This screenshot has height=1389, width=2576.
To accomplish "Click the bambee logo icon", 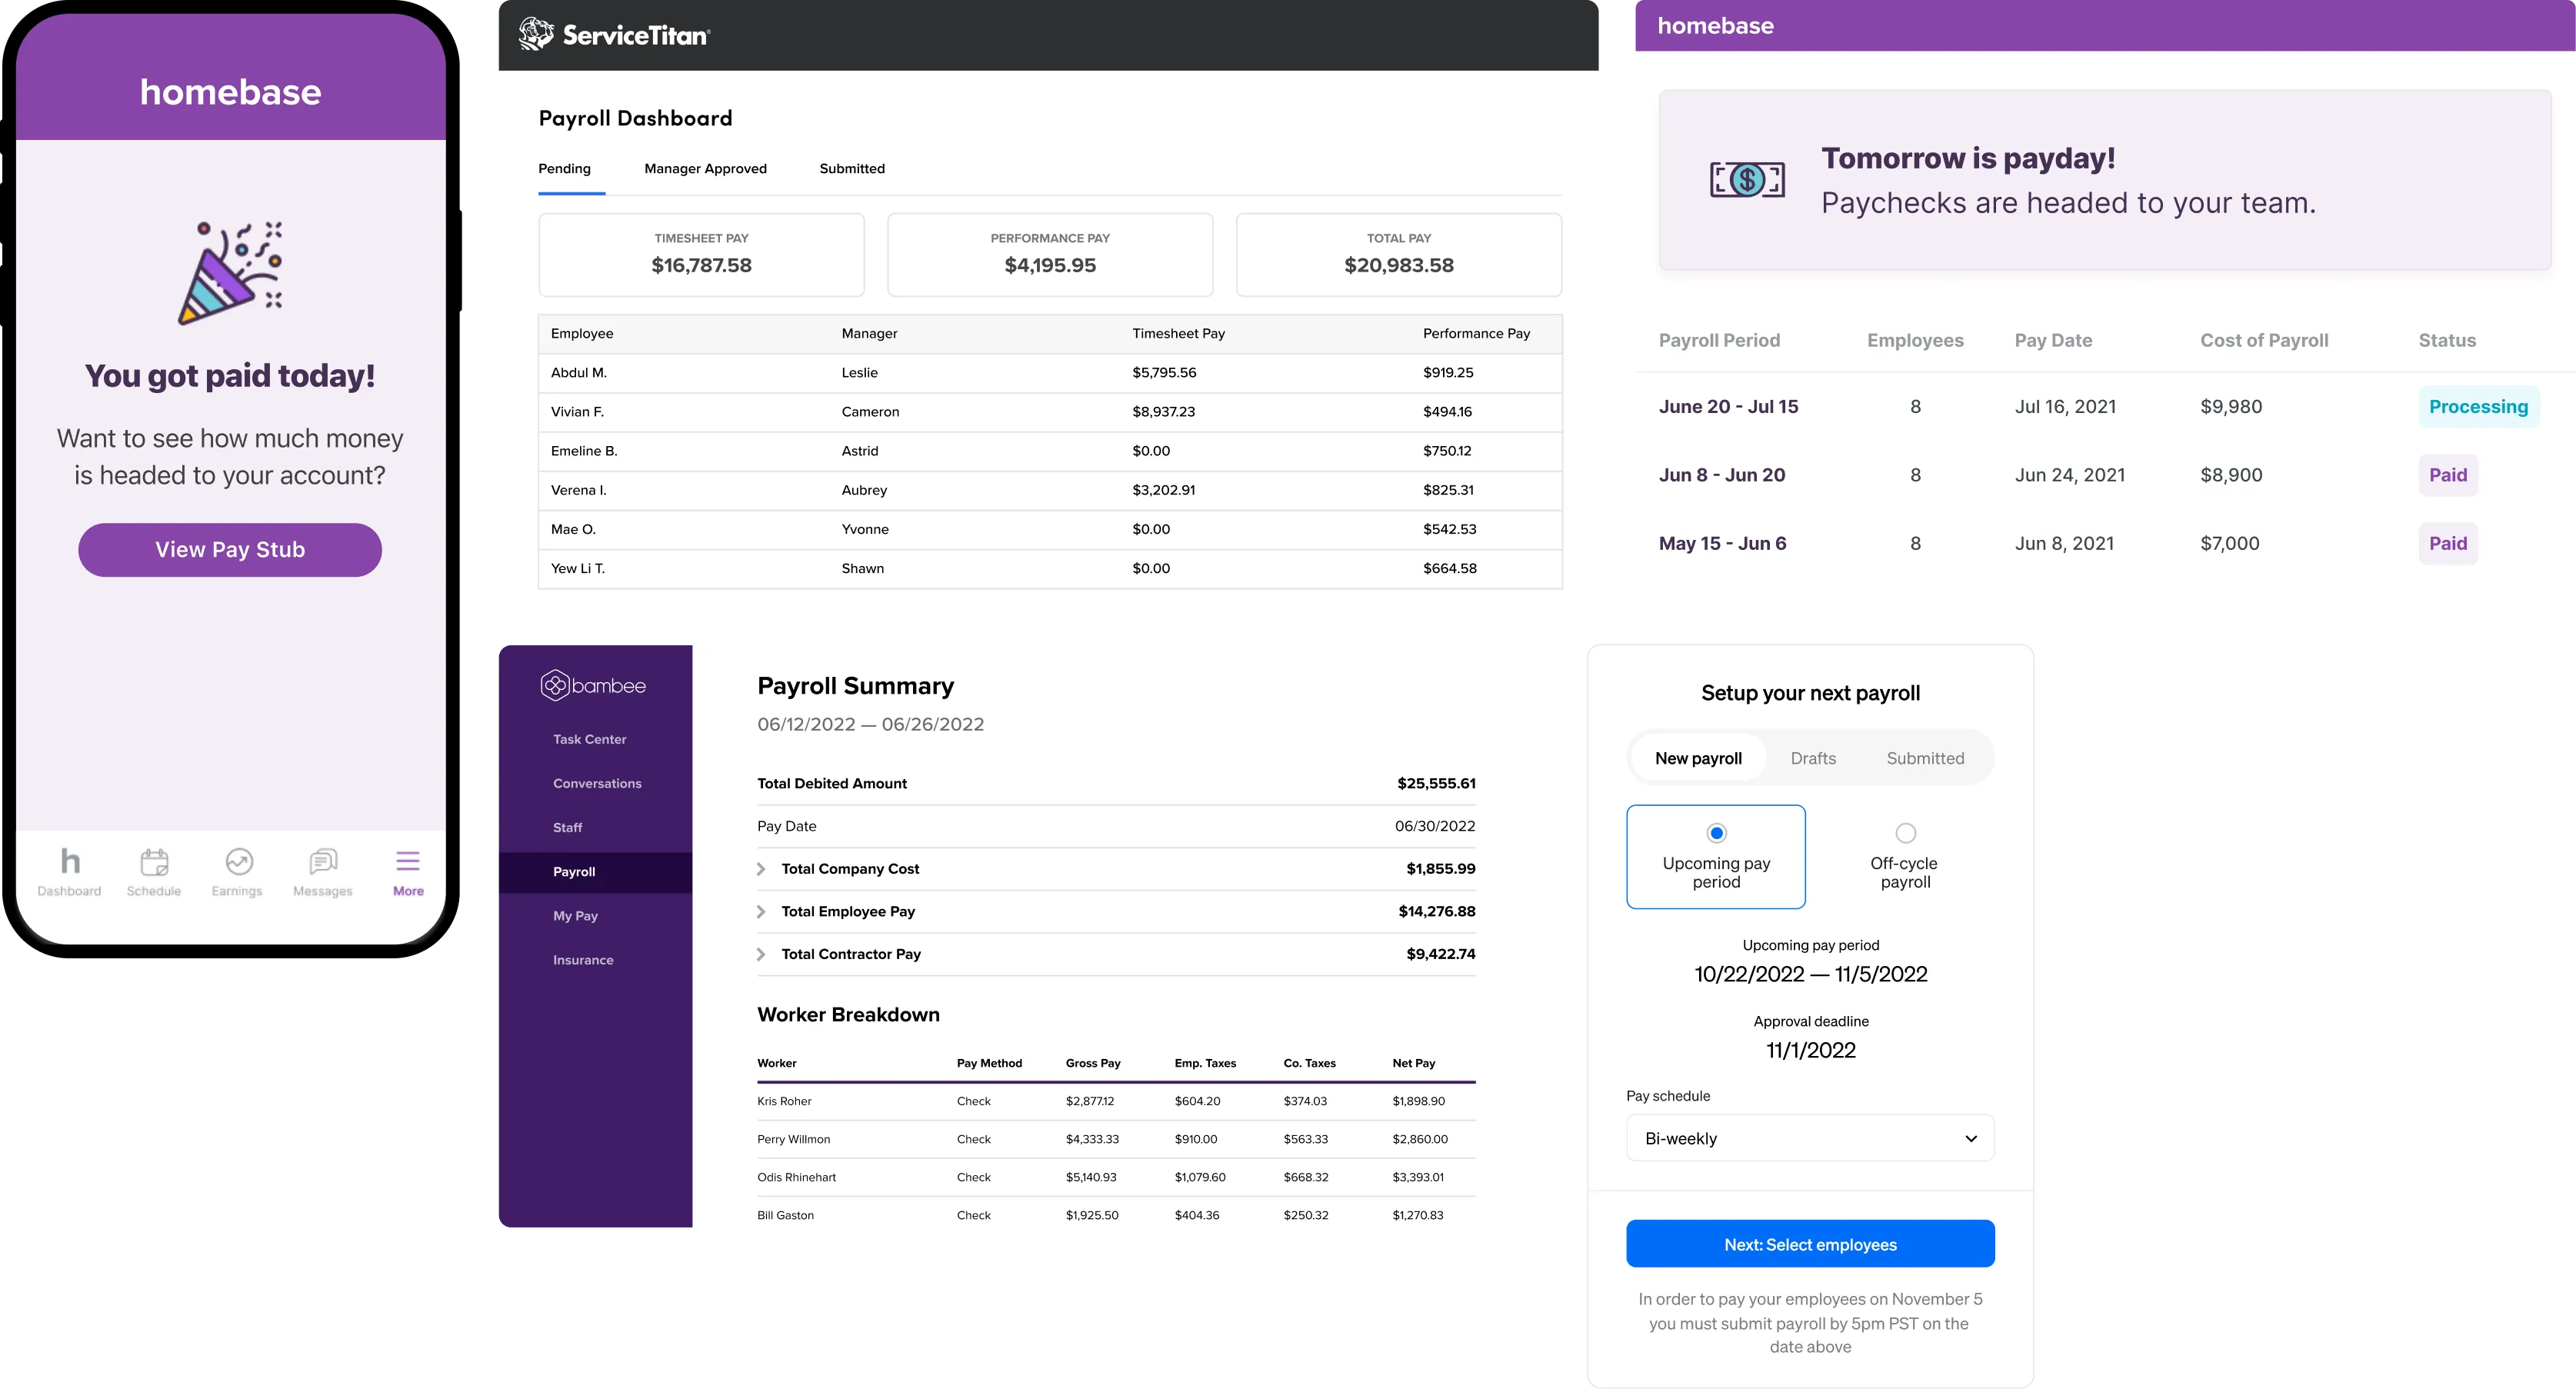I will (x=554, y=685).
